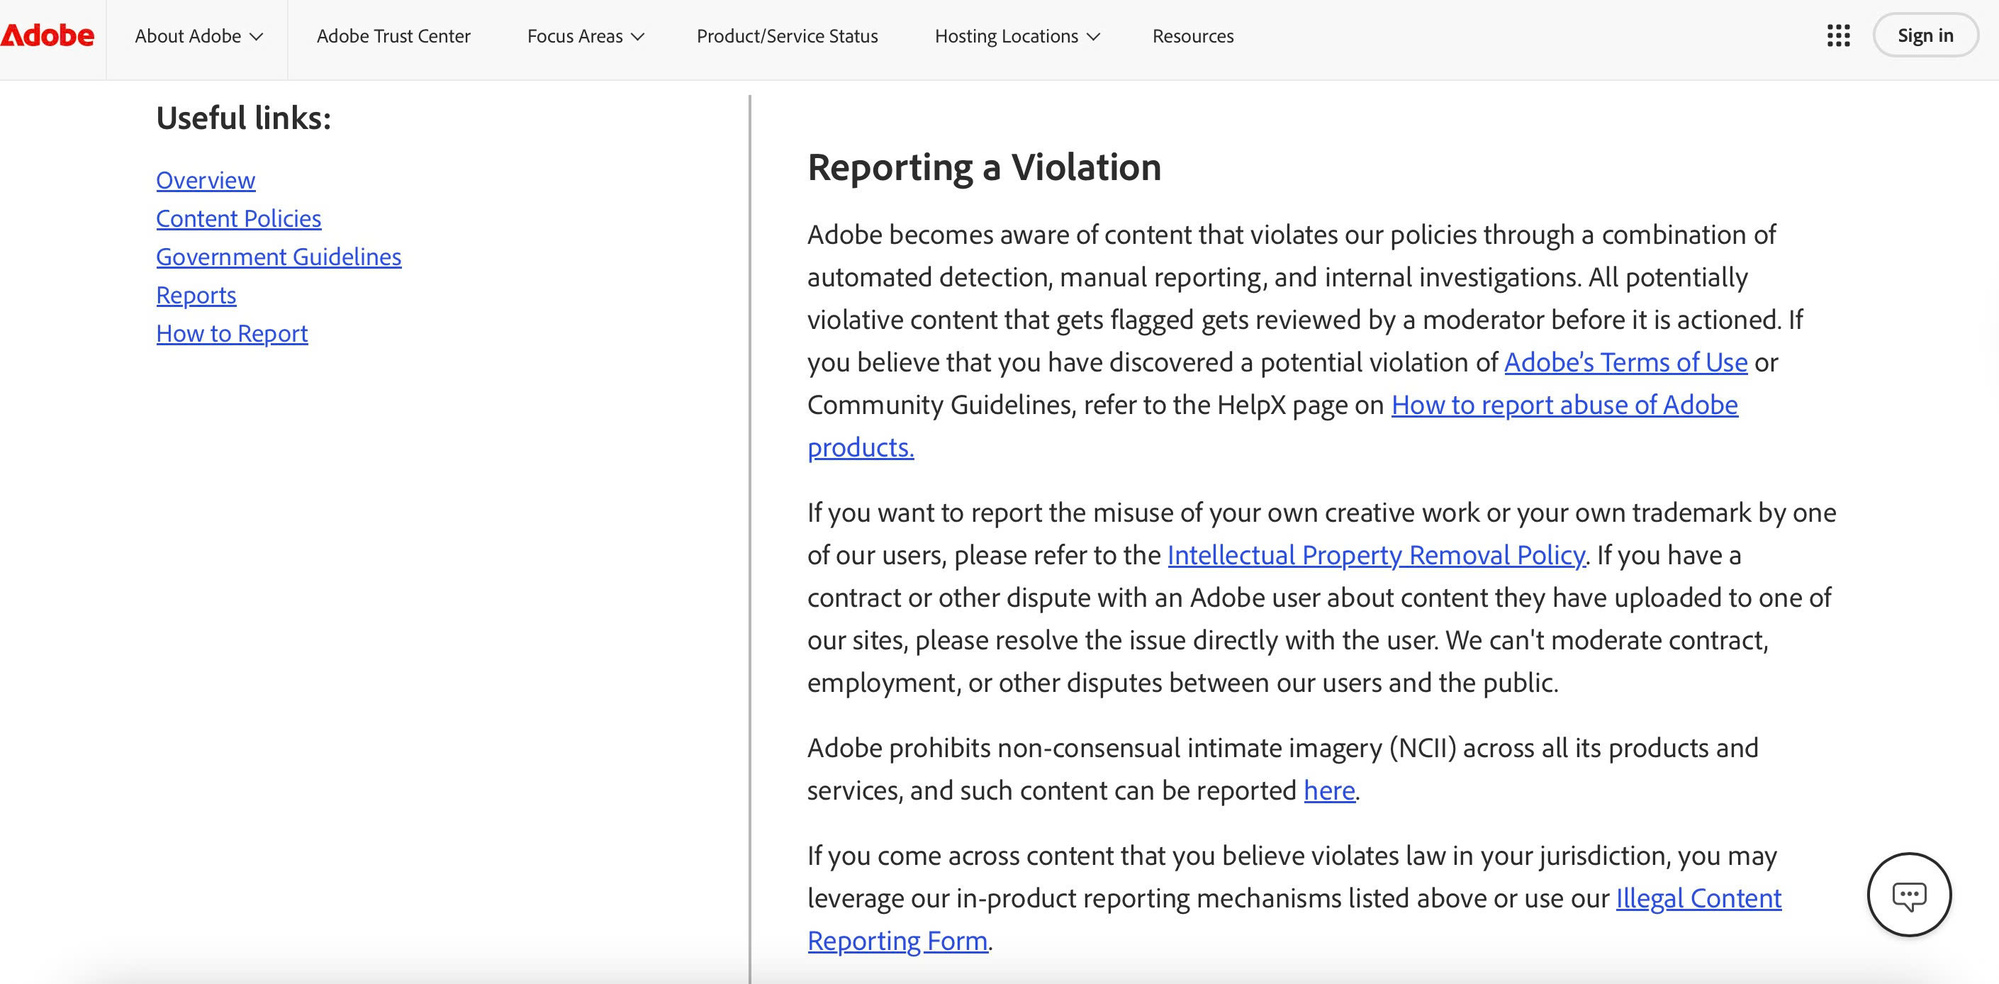Open Adobe's Terms of Use link
The height and width of the screenshot is (984, 1999).
[1626, 362]
